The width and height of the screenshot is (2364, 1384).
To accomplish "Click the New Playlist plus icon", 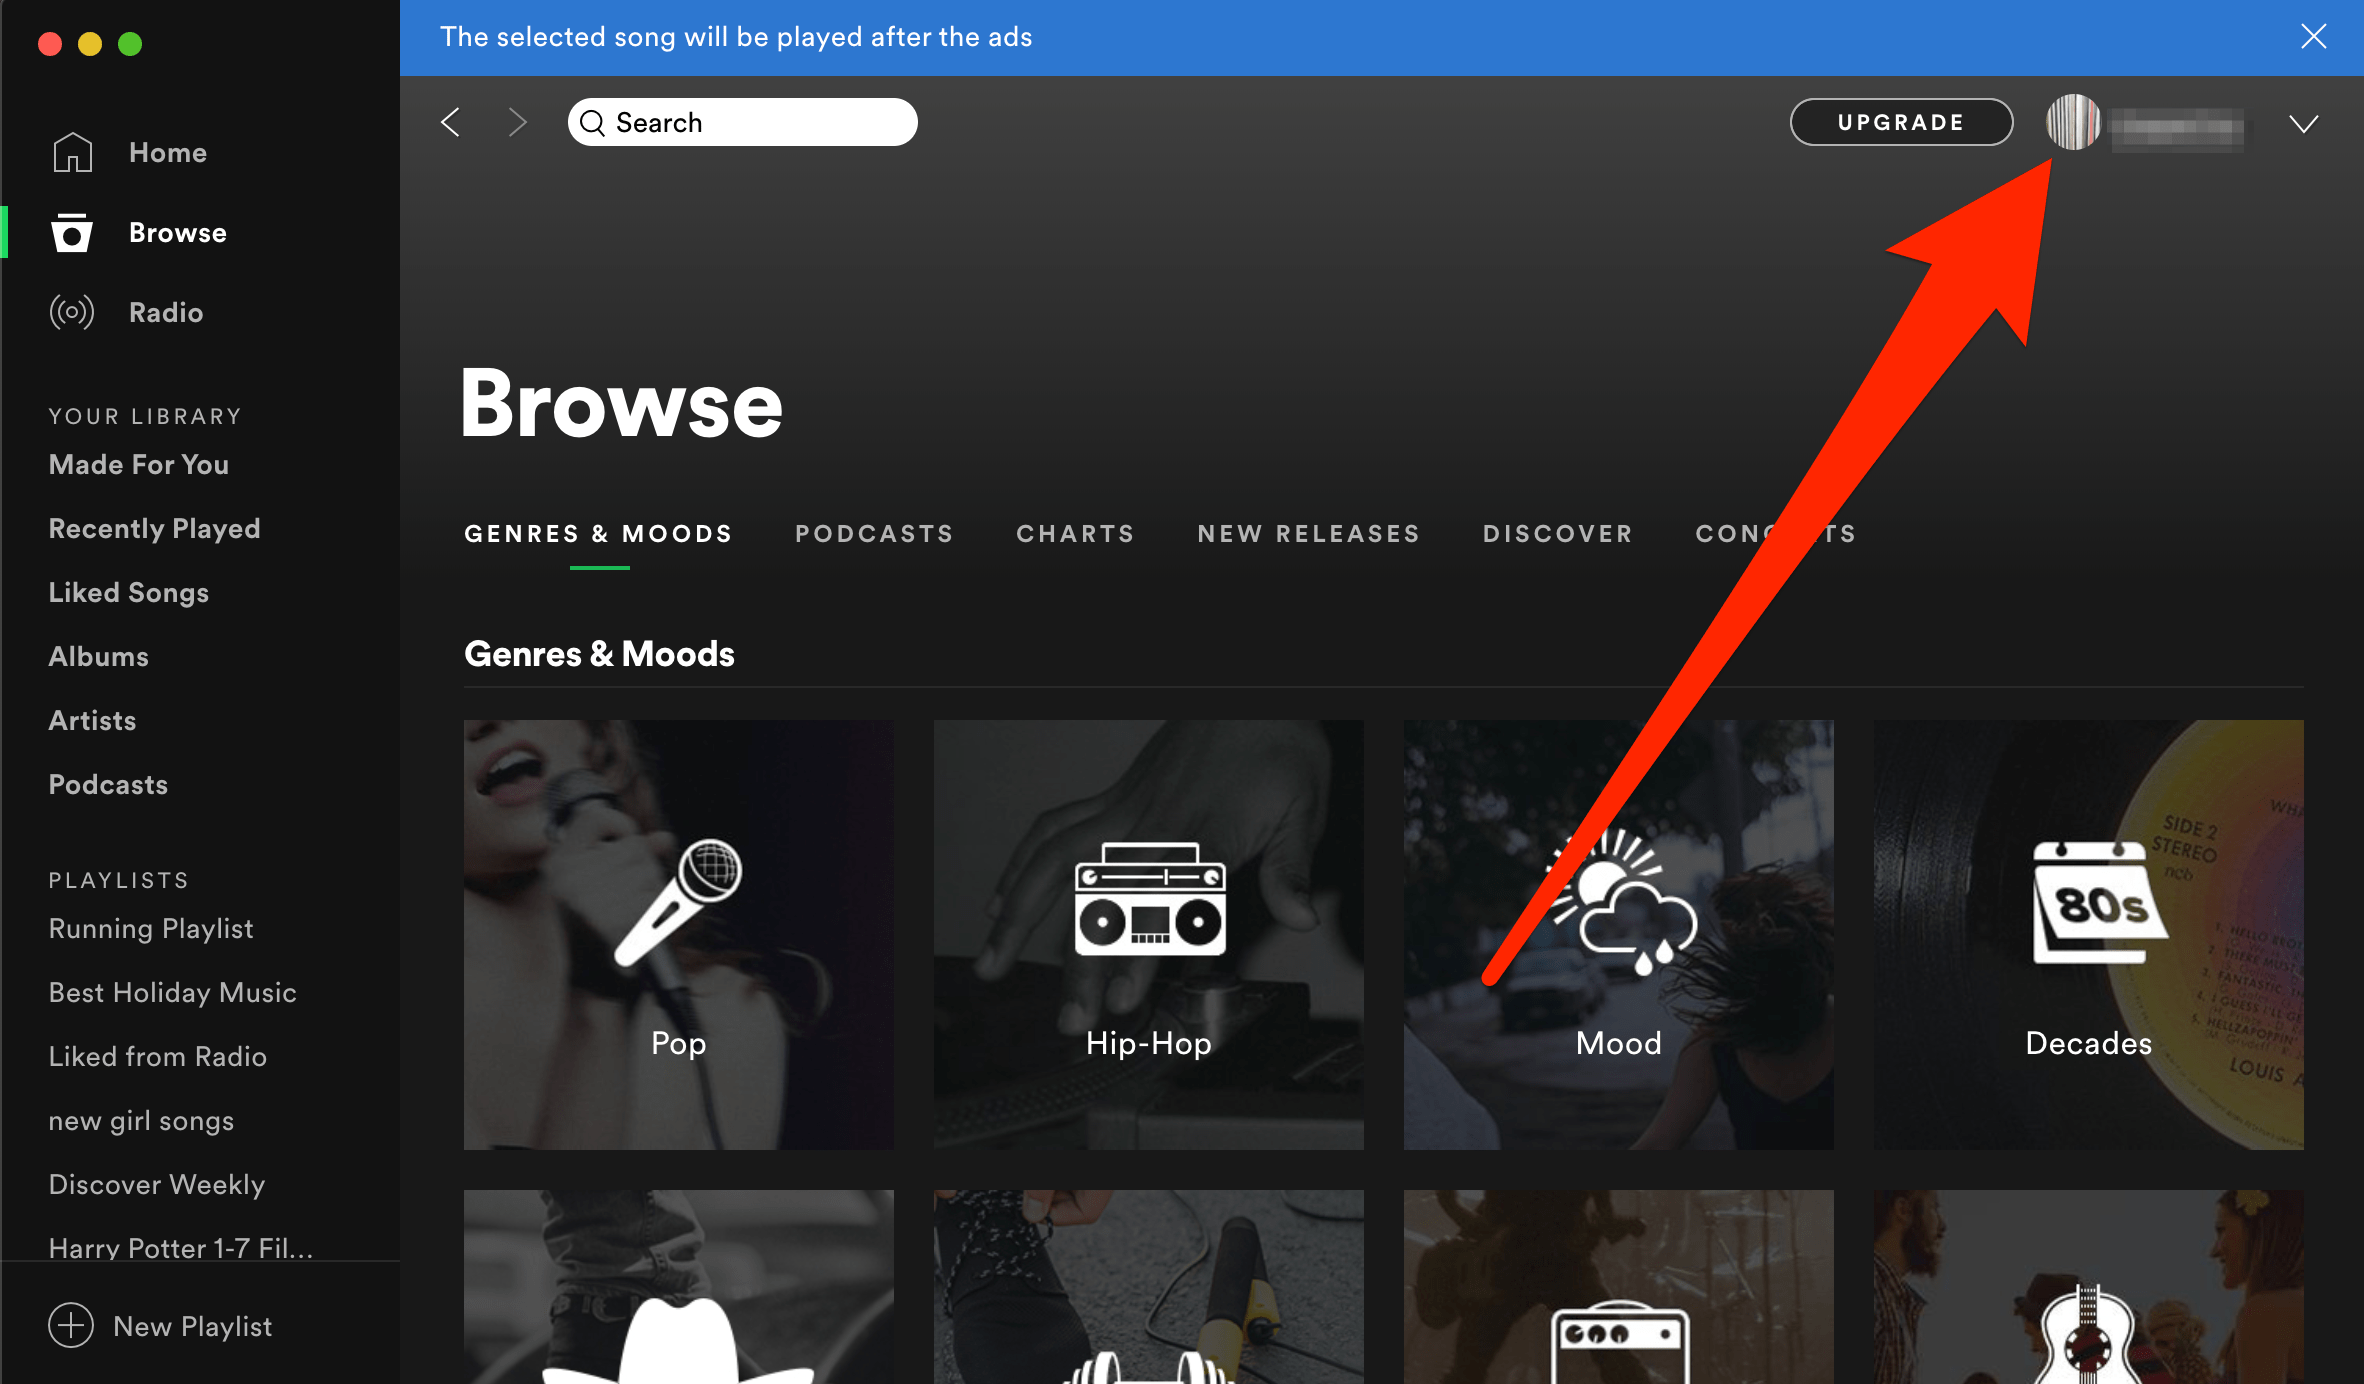I will 71,1325.
